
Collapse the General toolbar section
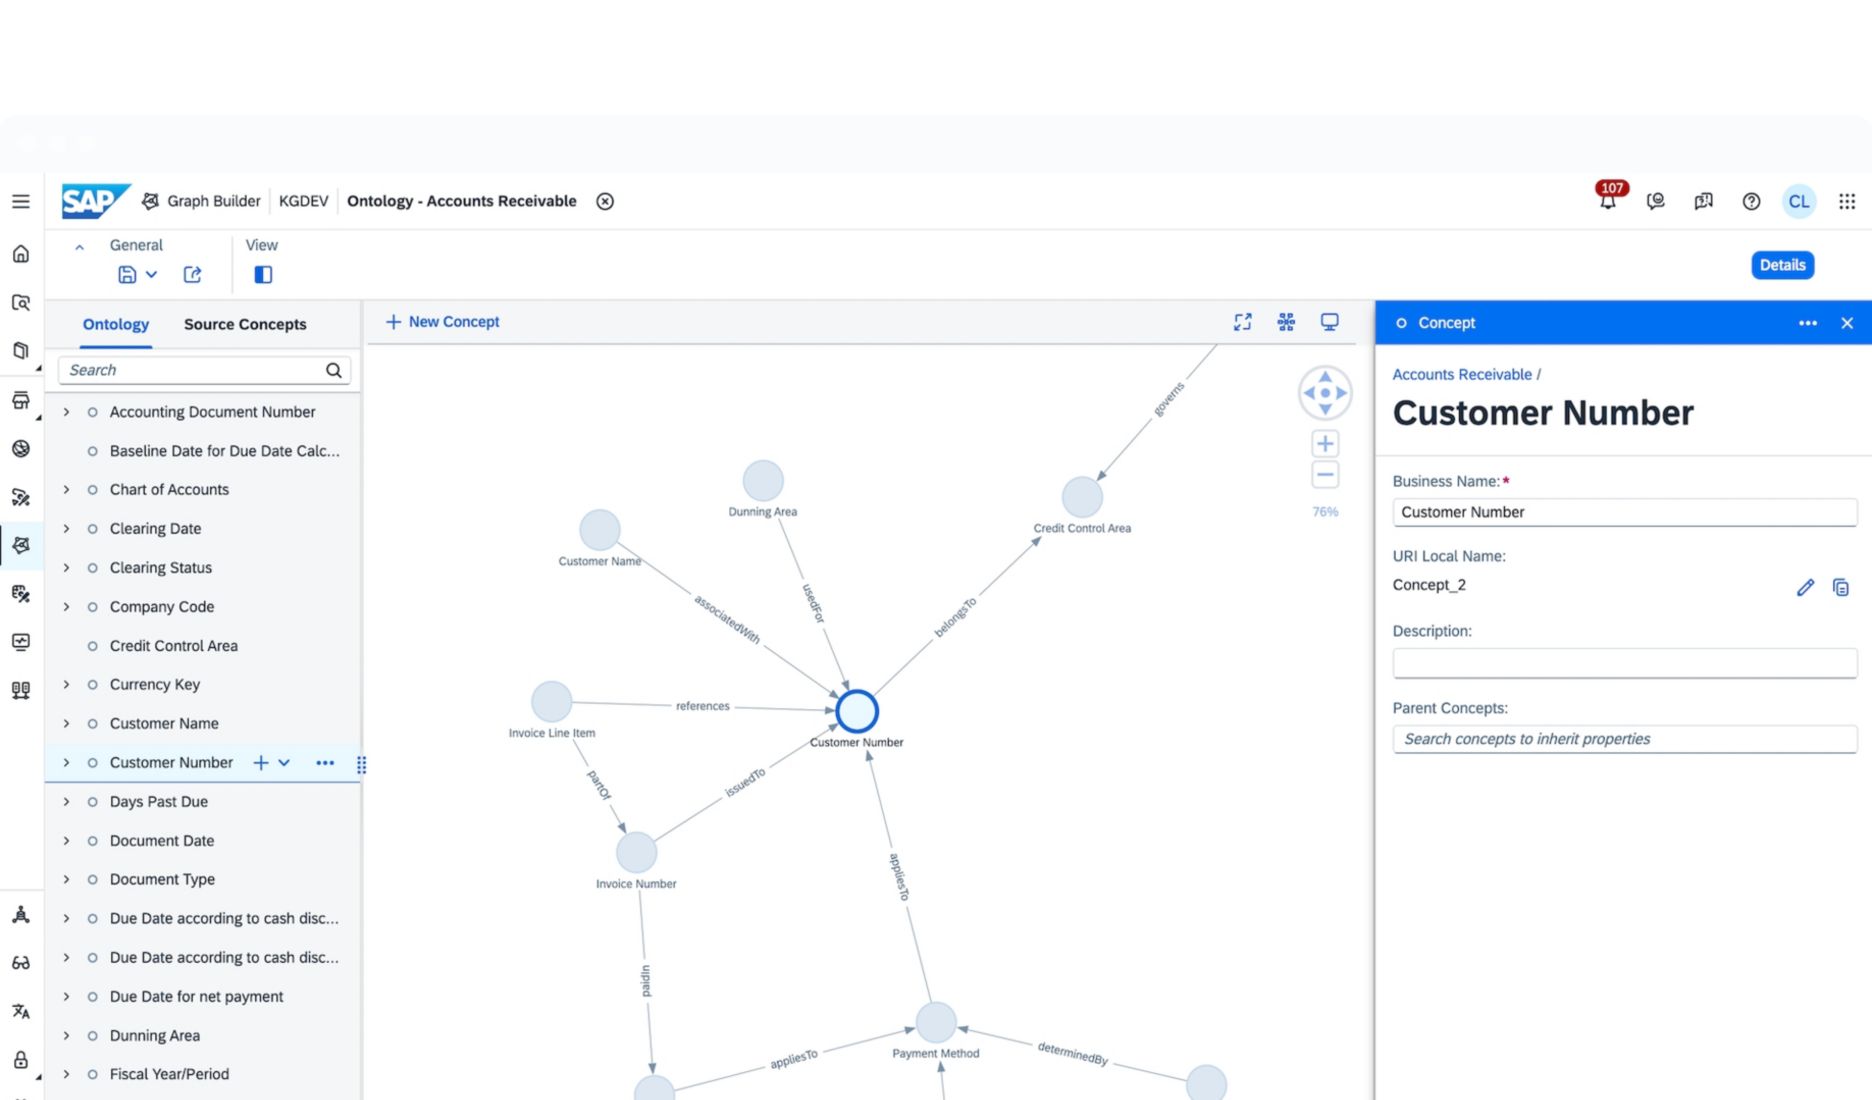tap(79, 246)
